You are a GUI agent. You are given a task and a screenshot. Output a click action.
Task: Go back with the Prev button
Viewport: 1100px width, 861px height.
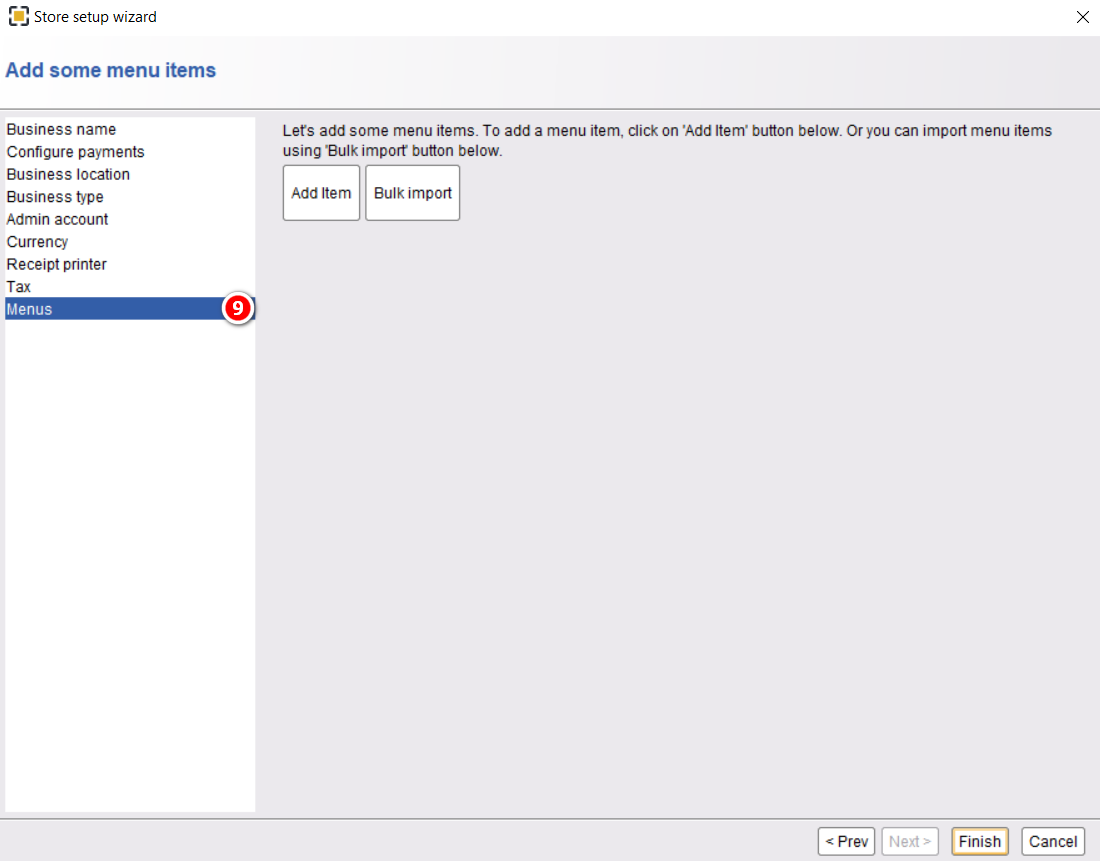tap(846, 841)
